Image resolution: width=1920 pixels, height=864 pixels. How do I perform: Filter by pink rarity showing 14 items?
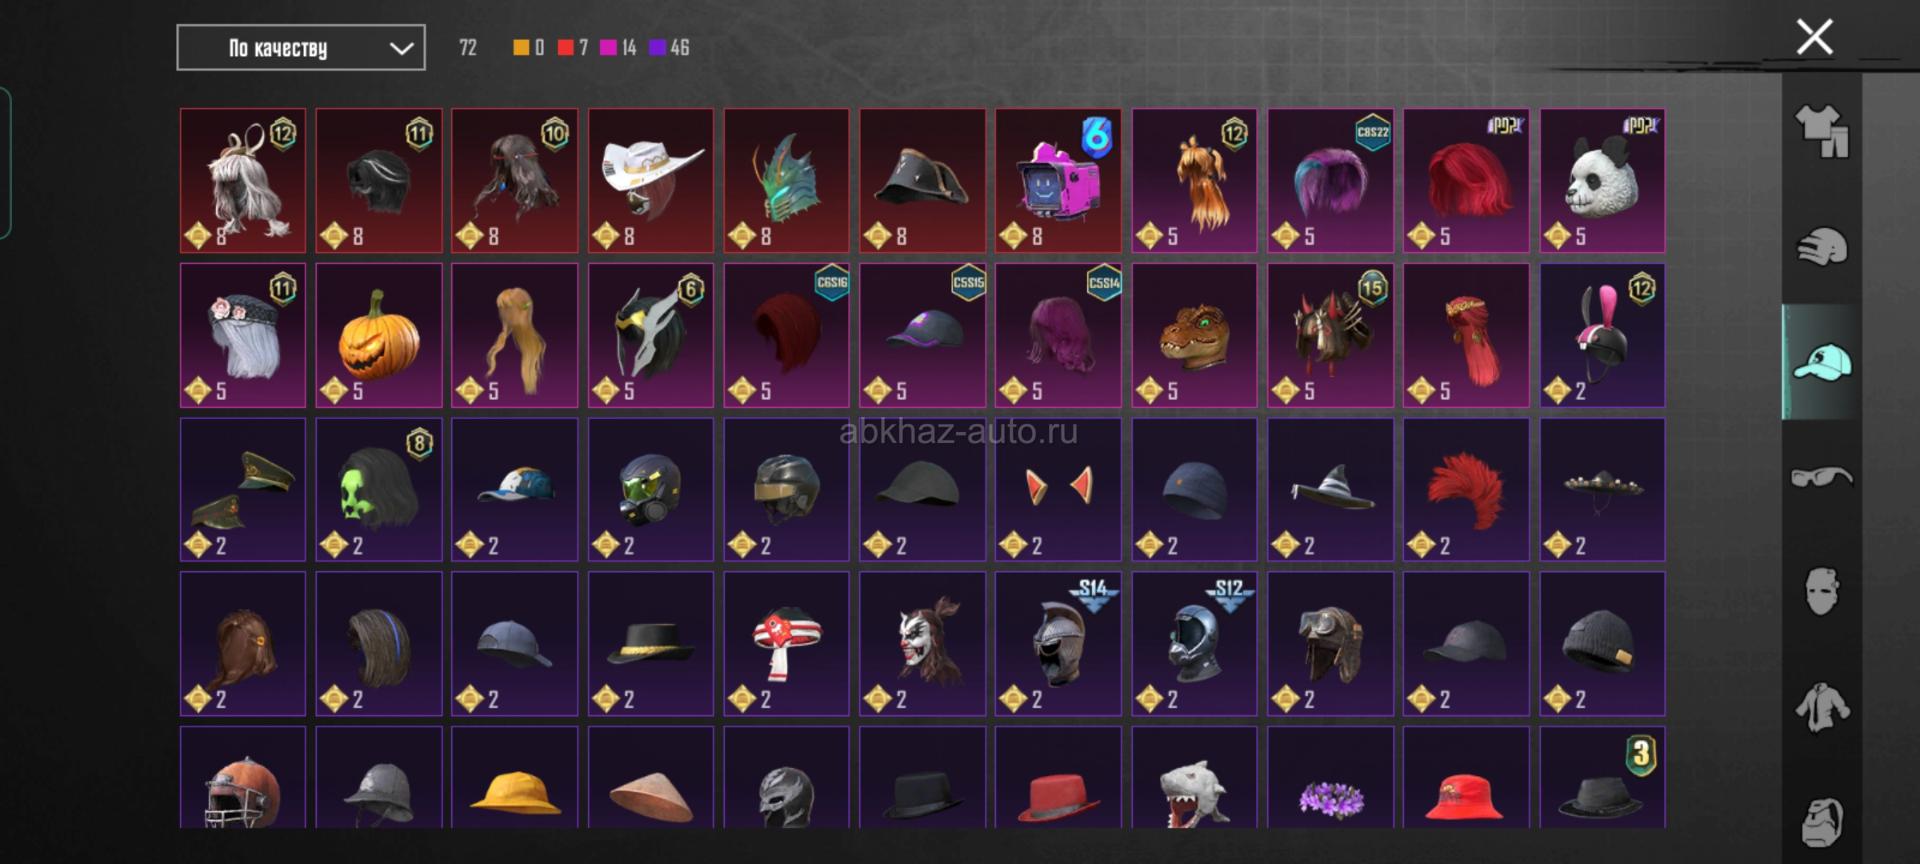[618, 47]
